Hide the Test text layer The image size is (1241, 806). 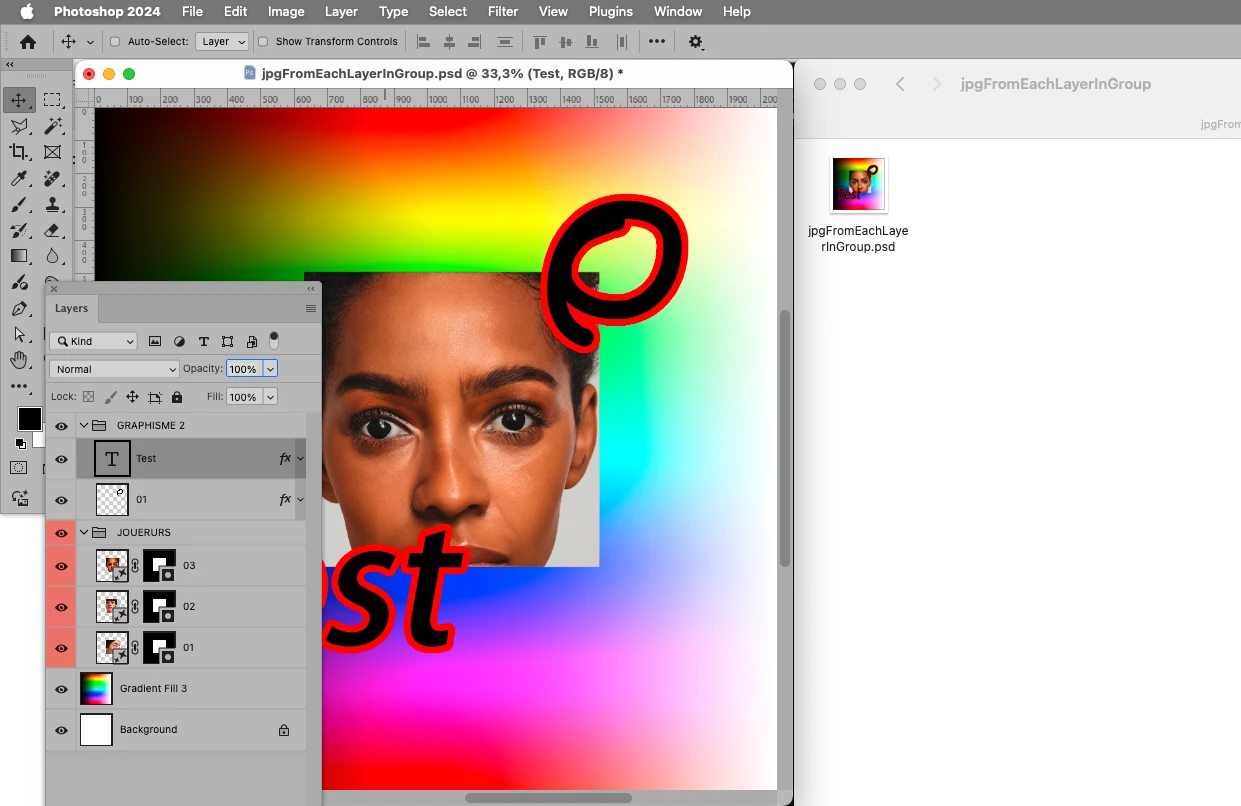pos(61,459)
